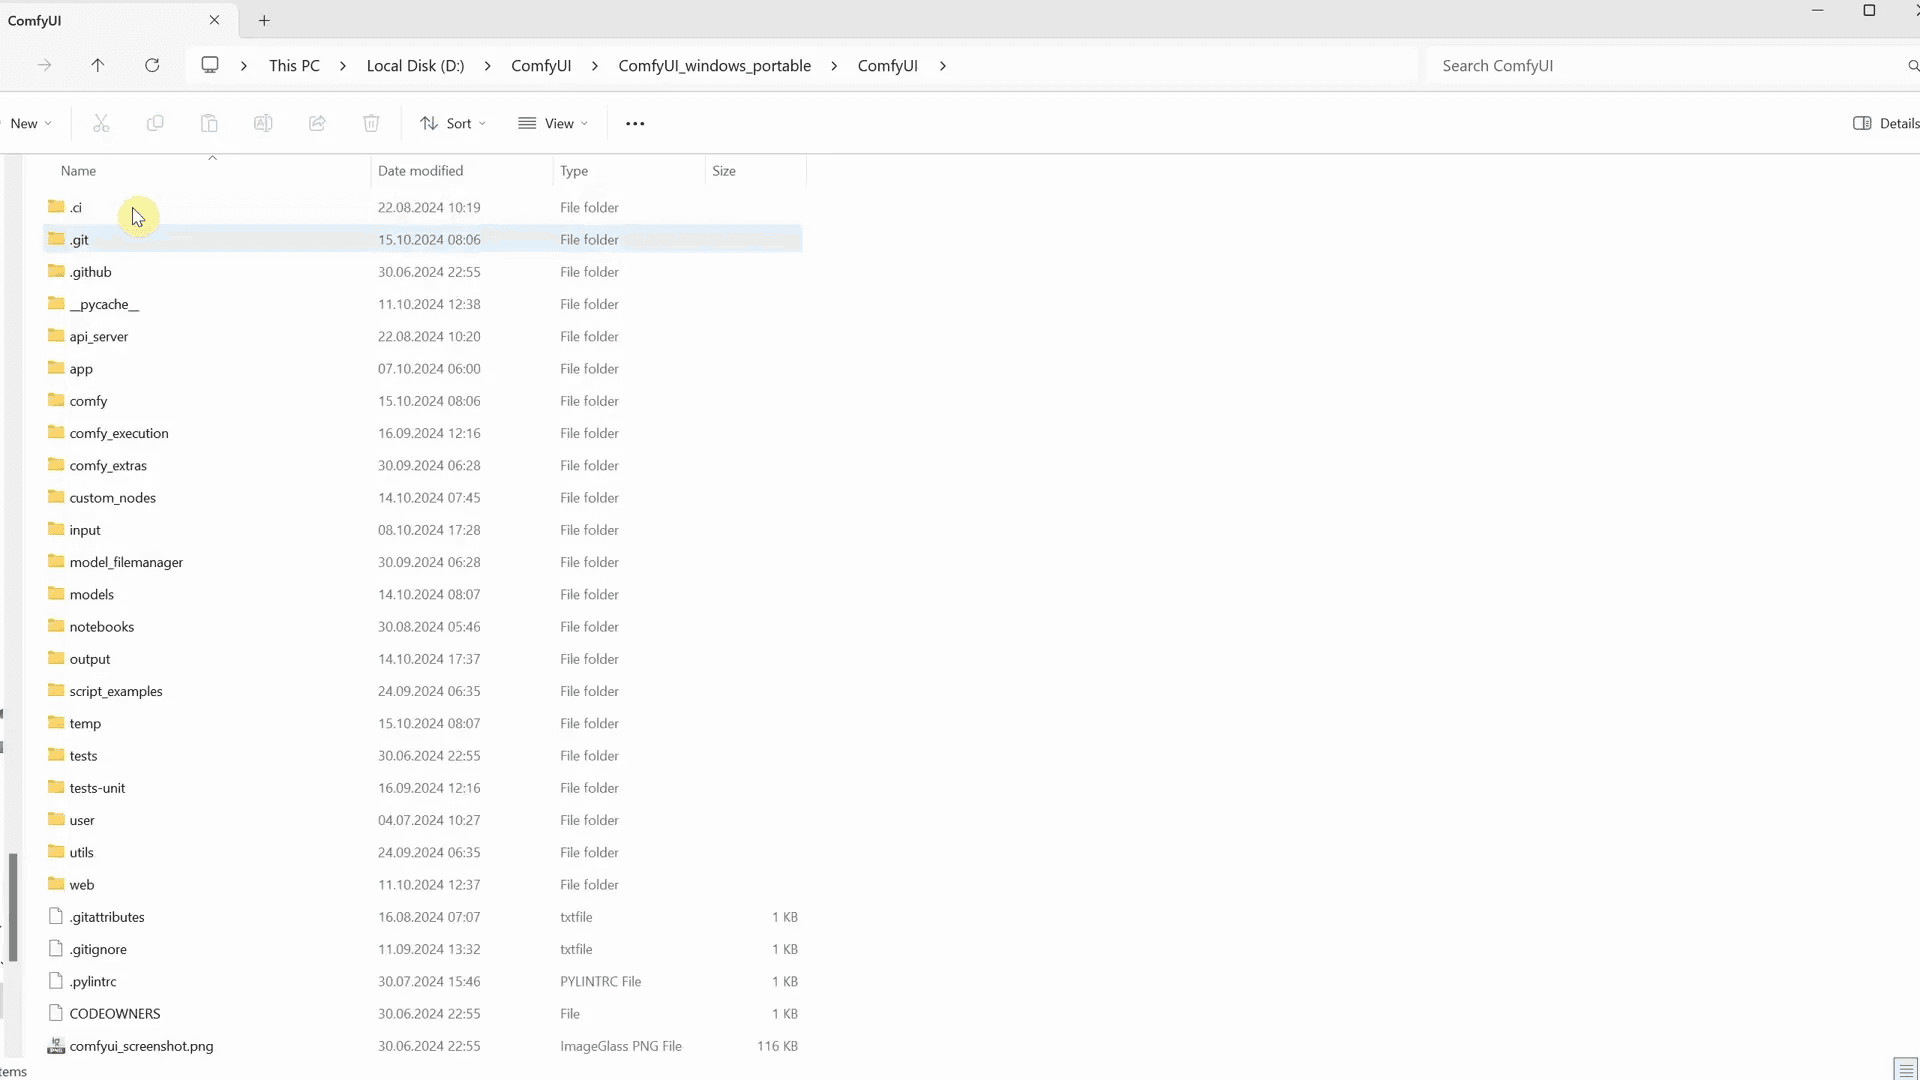Click the comfyui_screenshot.png file icon

(x=56, y=1046)
